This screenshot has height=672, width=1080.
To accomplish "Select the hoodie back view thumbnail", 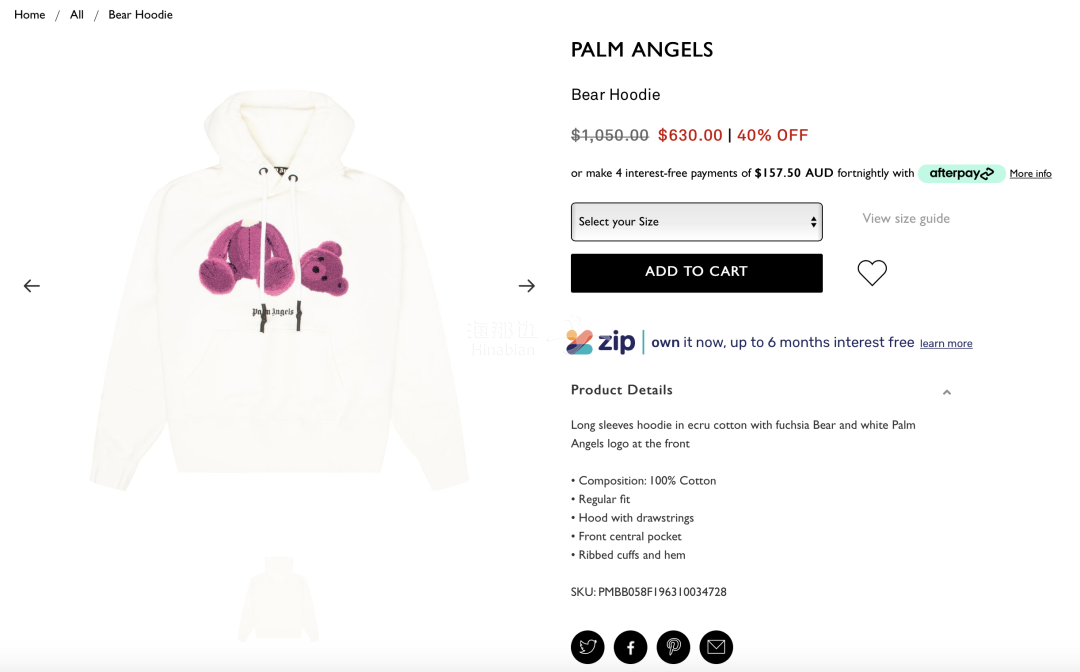I will point(278,599).
